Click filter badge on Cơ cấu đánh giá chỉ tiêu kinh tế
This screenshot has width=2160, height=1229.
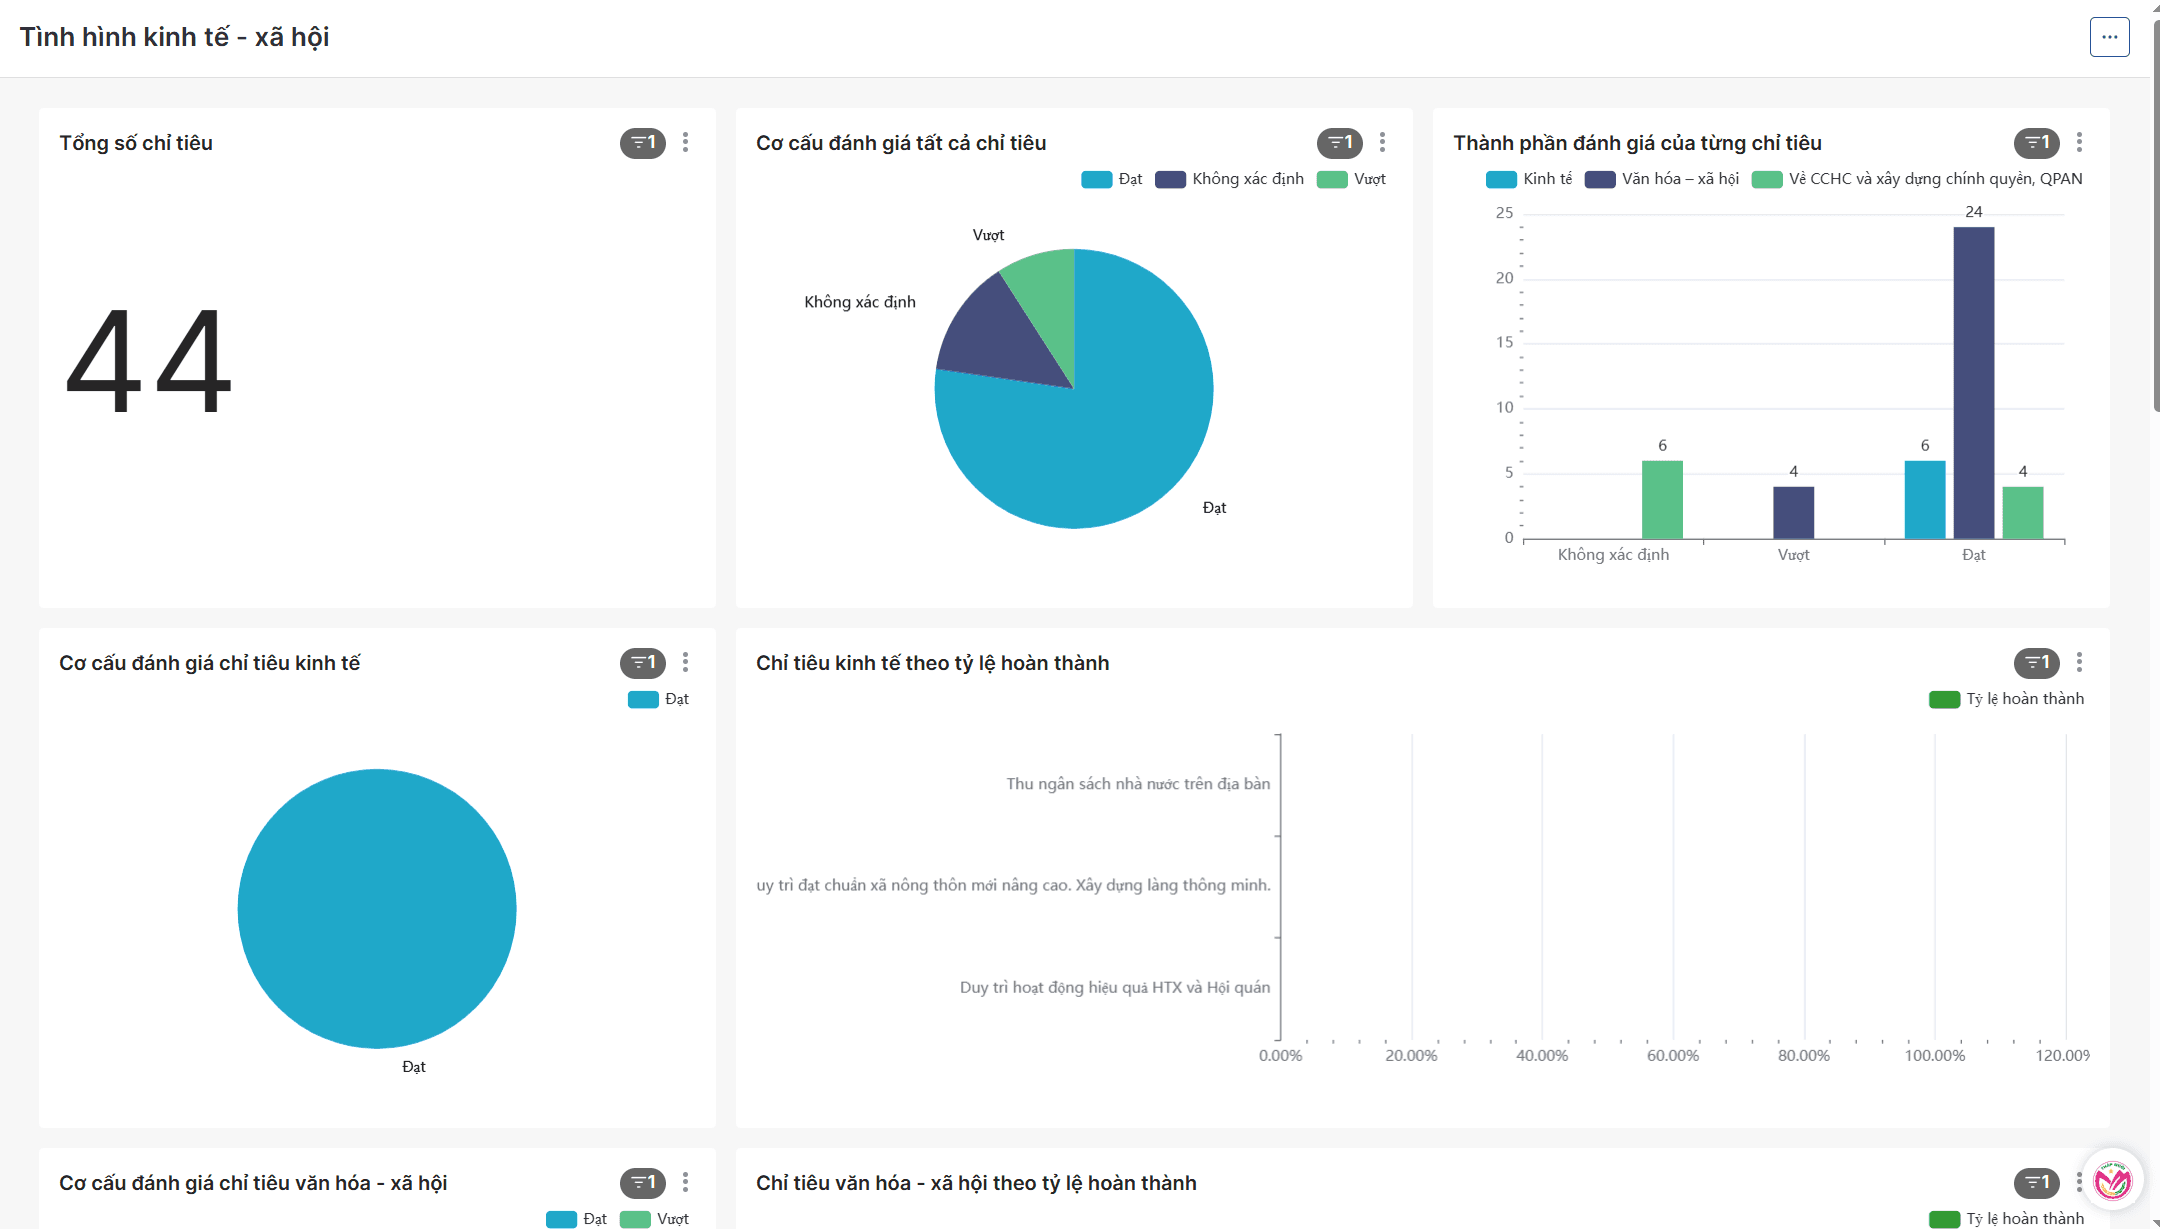642,663
